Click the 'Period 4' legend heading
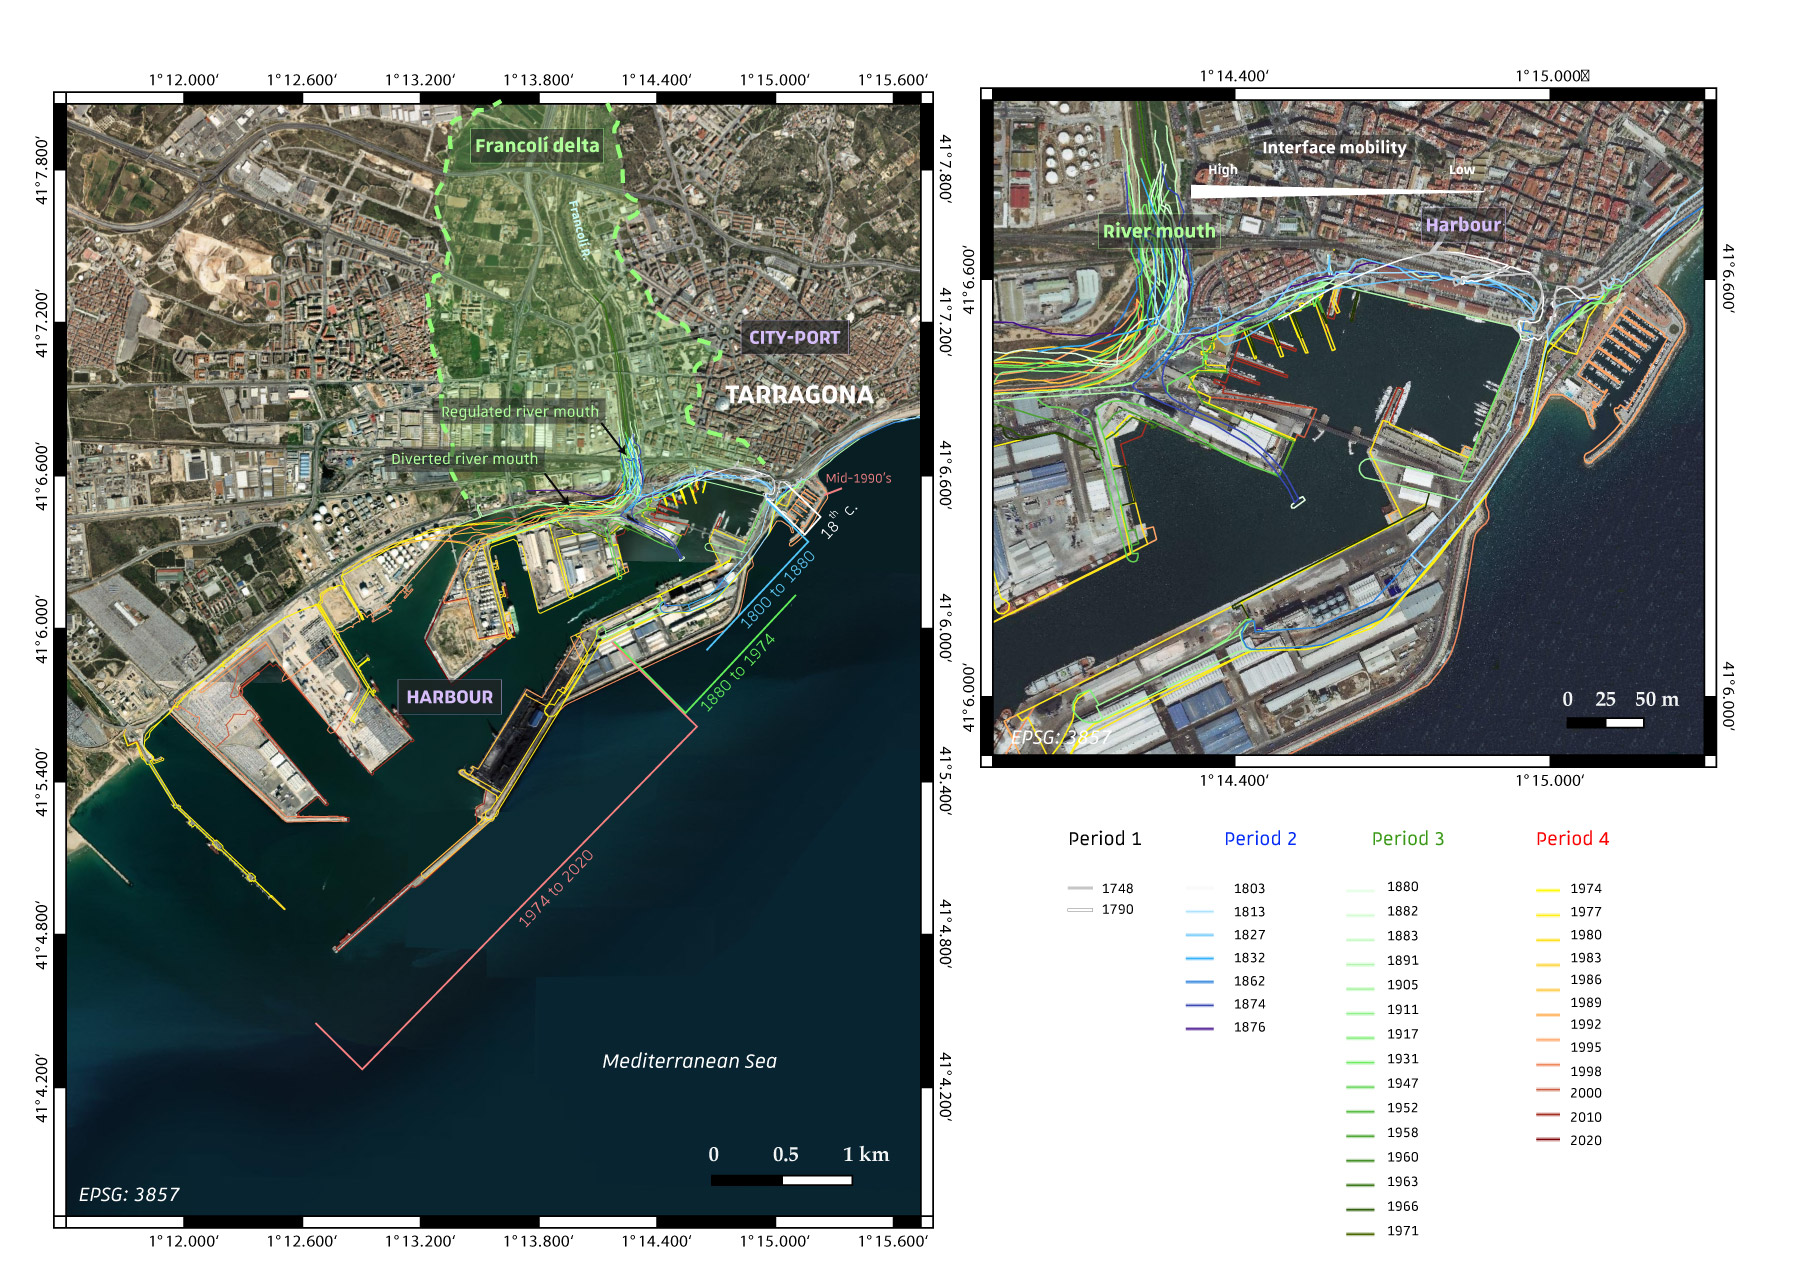Screen dimensions: 1796x1282 (x=1573, y=839)
